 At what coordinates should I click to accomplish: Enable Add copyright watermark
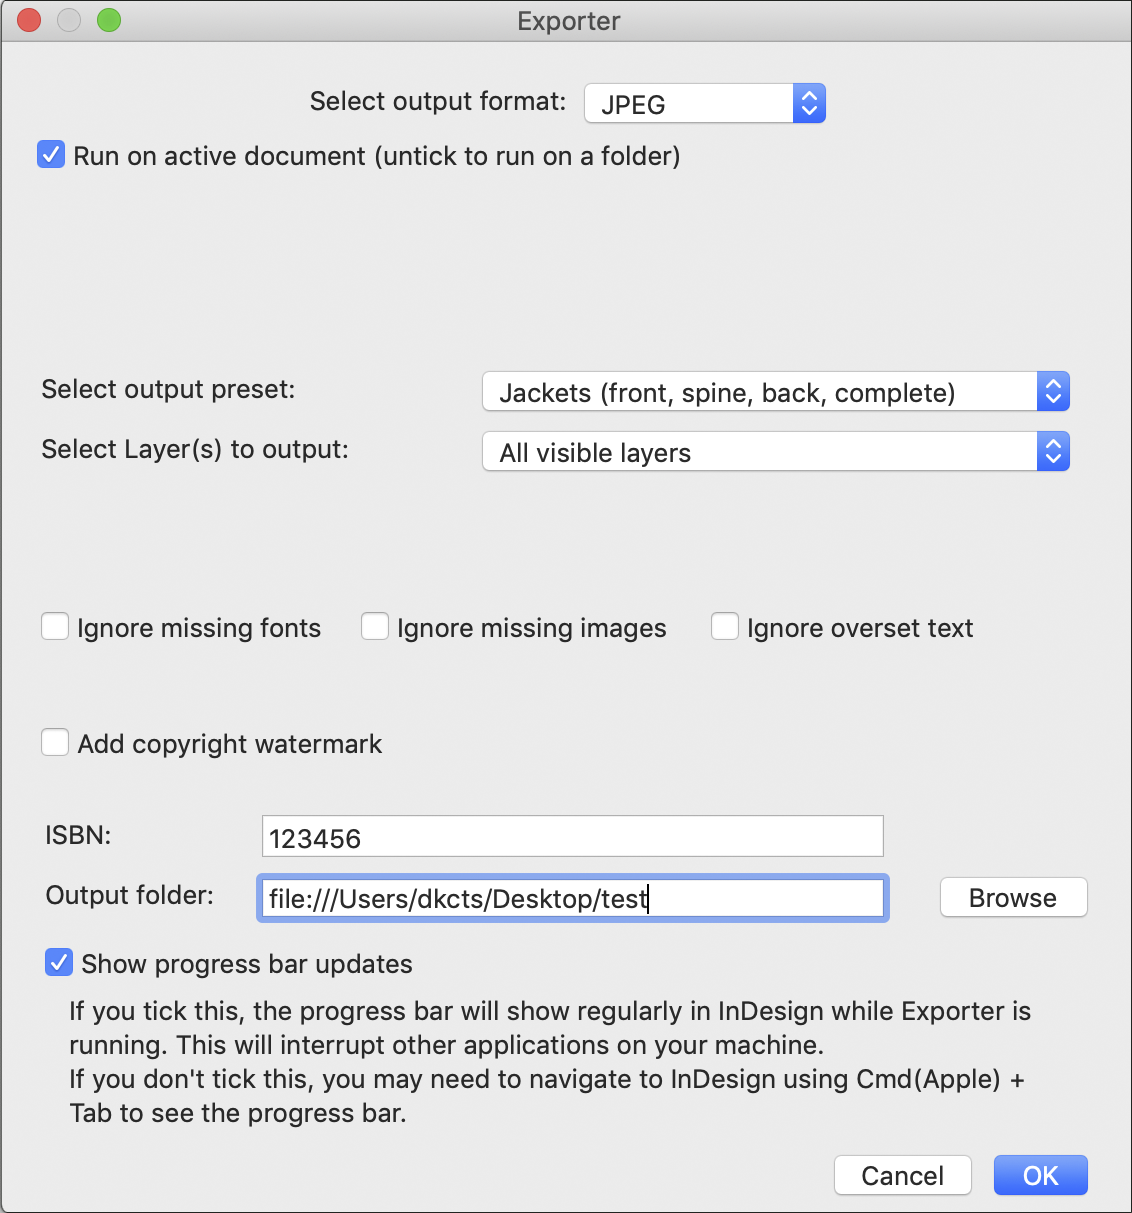55,743
